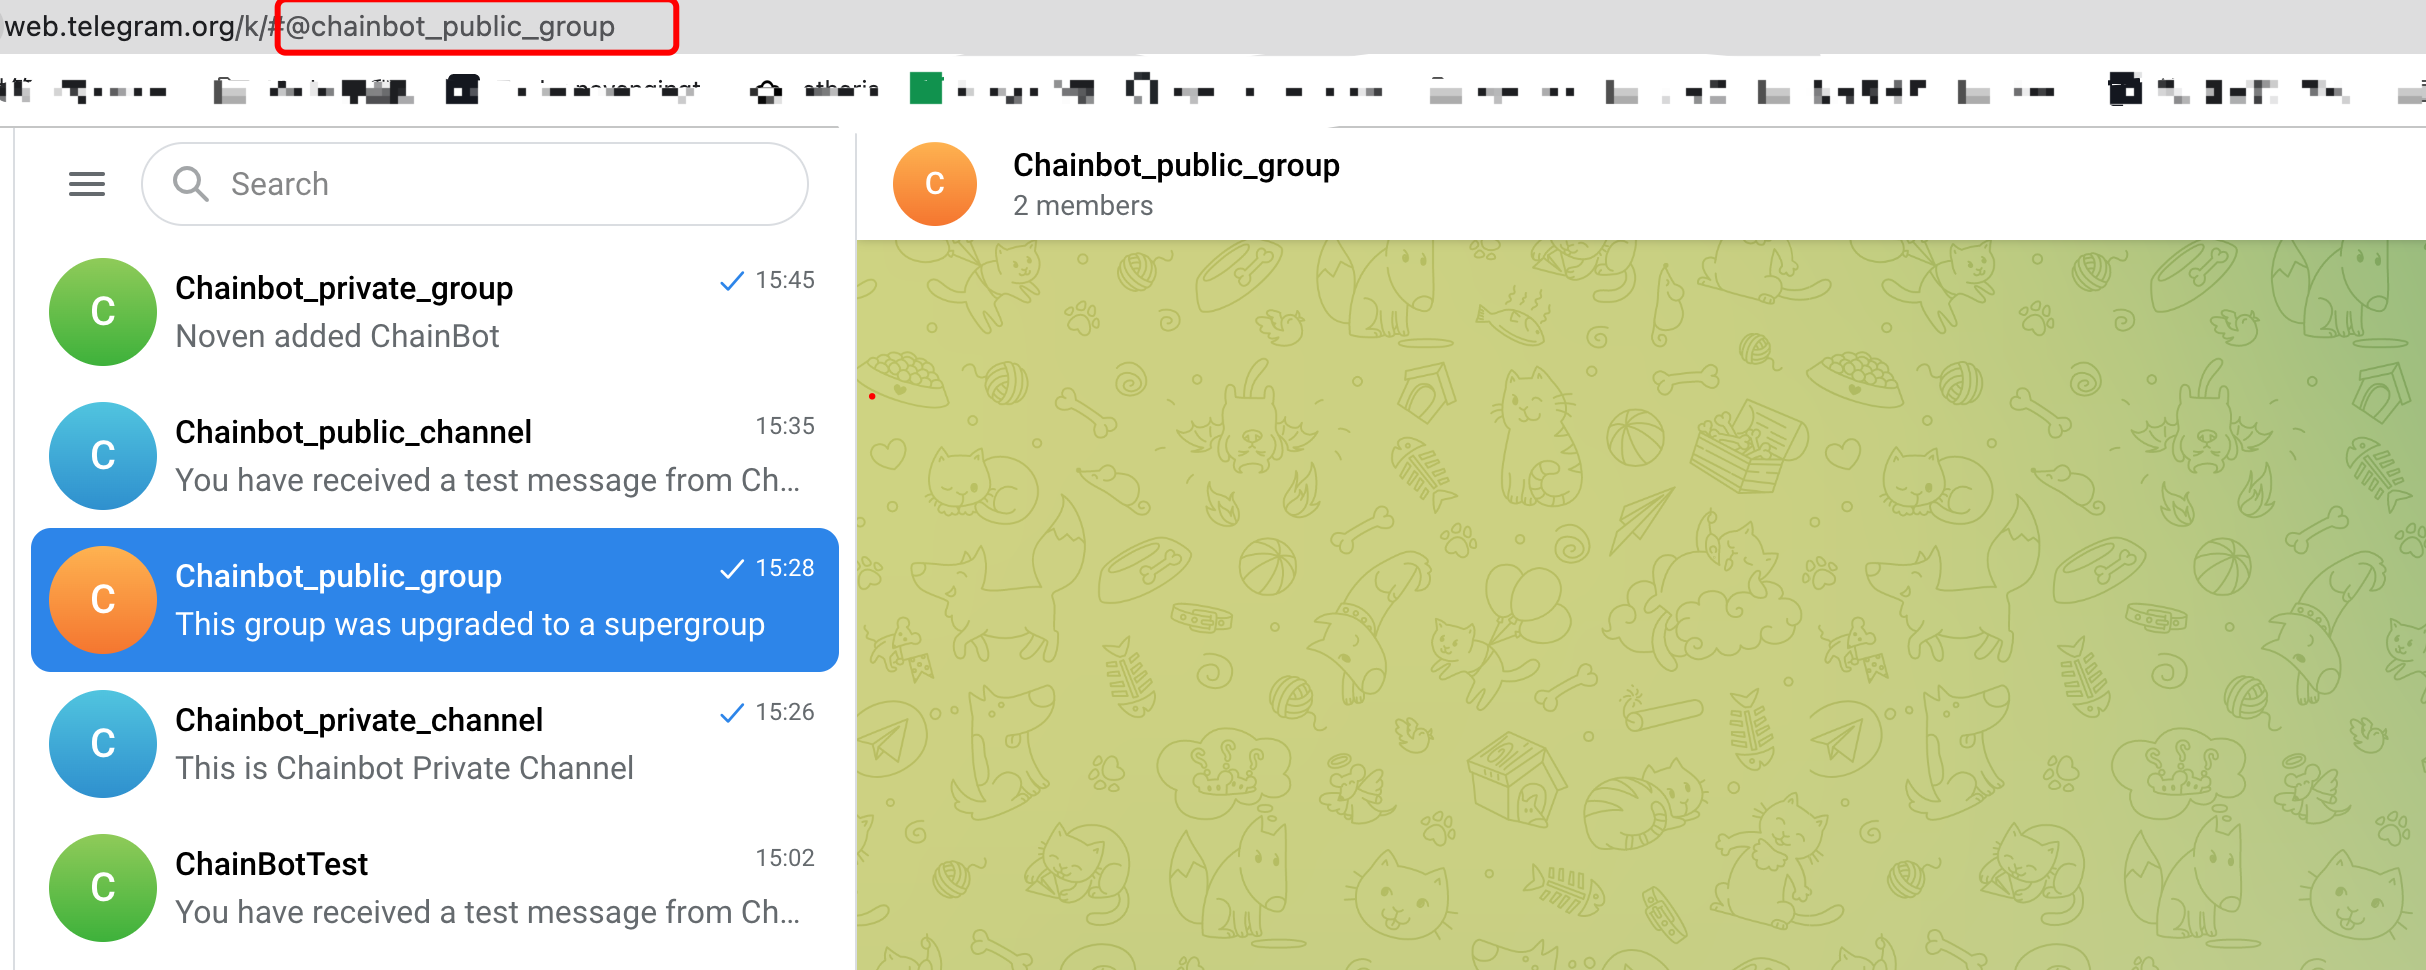The width and height of the screenshot is (2426, 970).
Task: Click the Chainbot_public_group title in the chat header
Action: pyautogui.click(x=1176, y=165)
